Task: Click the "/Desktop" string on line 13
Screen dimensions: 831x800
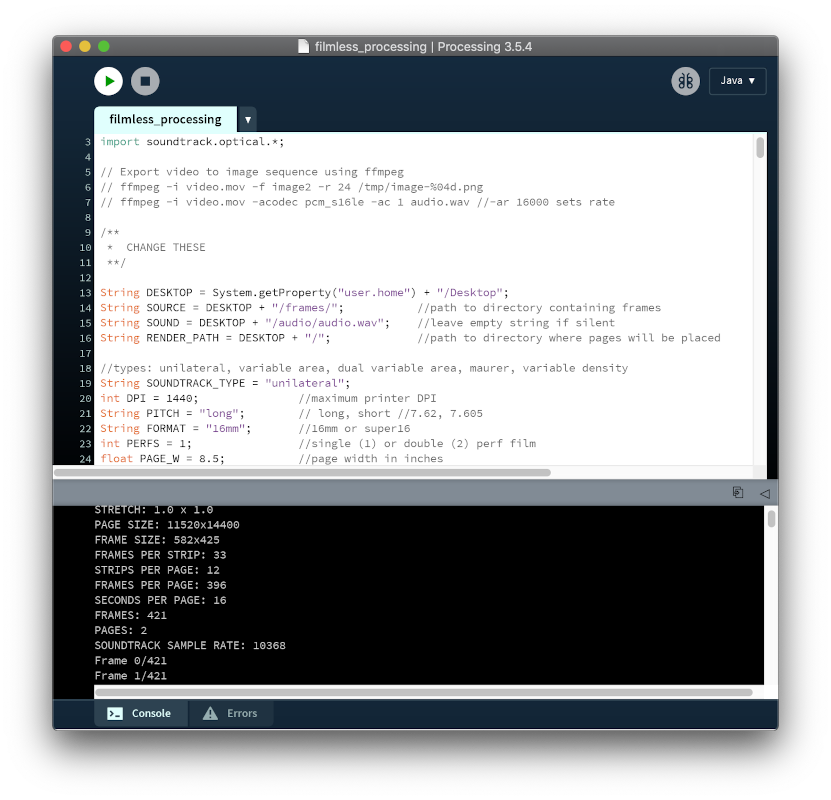Action: point(470,292)
